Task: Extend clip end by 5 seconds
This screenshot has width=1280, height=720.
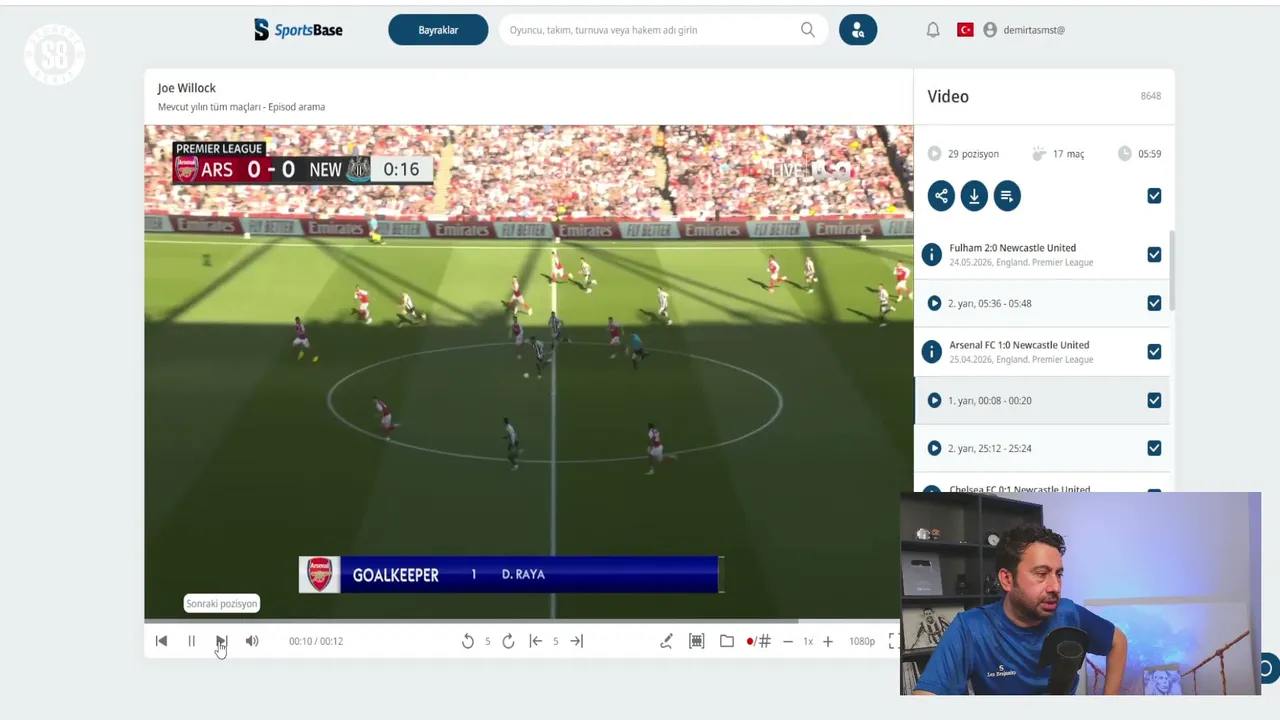Action: pos(576,641)
